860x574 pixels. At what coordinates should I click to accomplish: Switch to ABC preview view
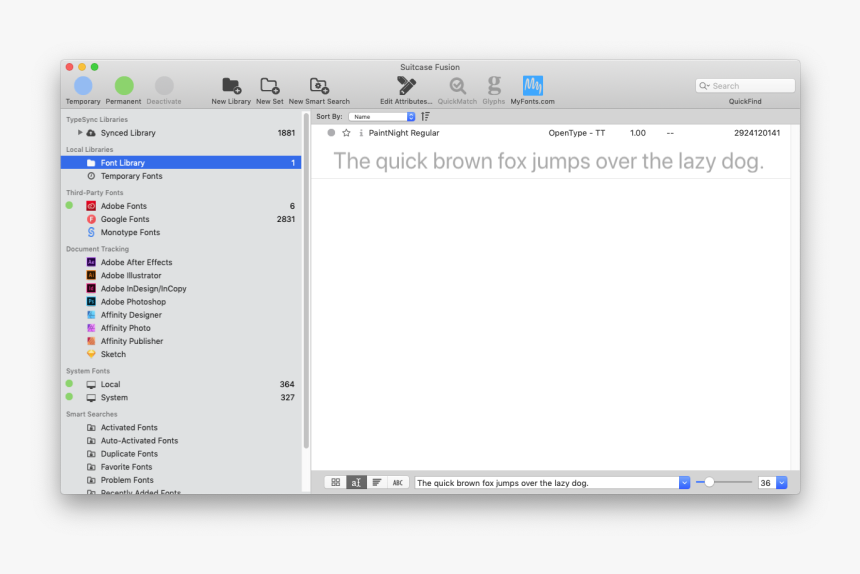coord(398,482)
